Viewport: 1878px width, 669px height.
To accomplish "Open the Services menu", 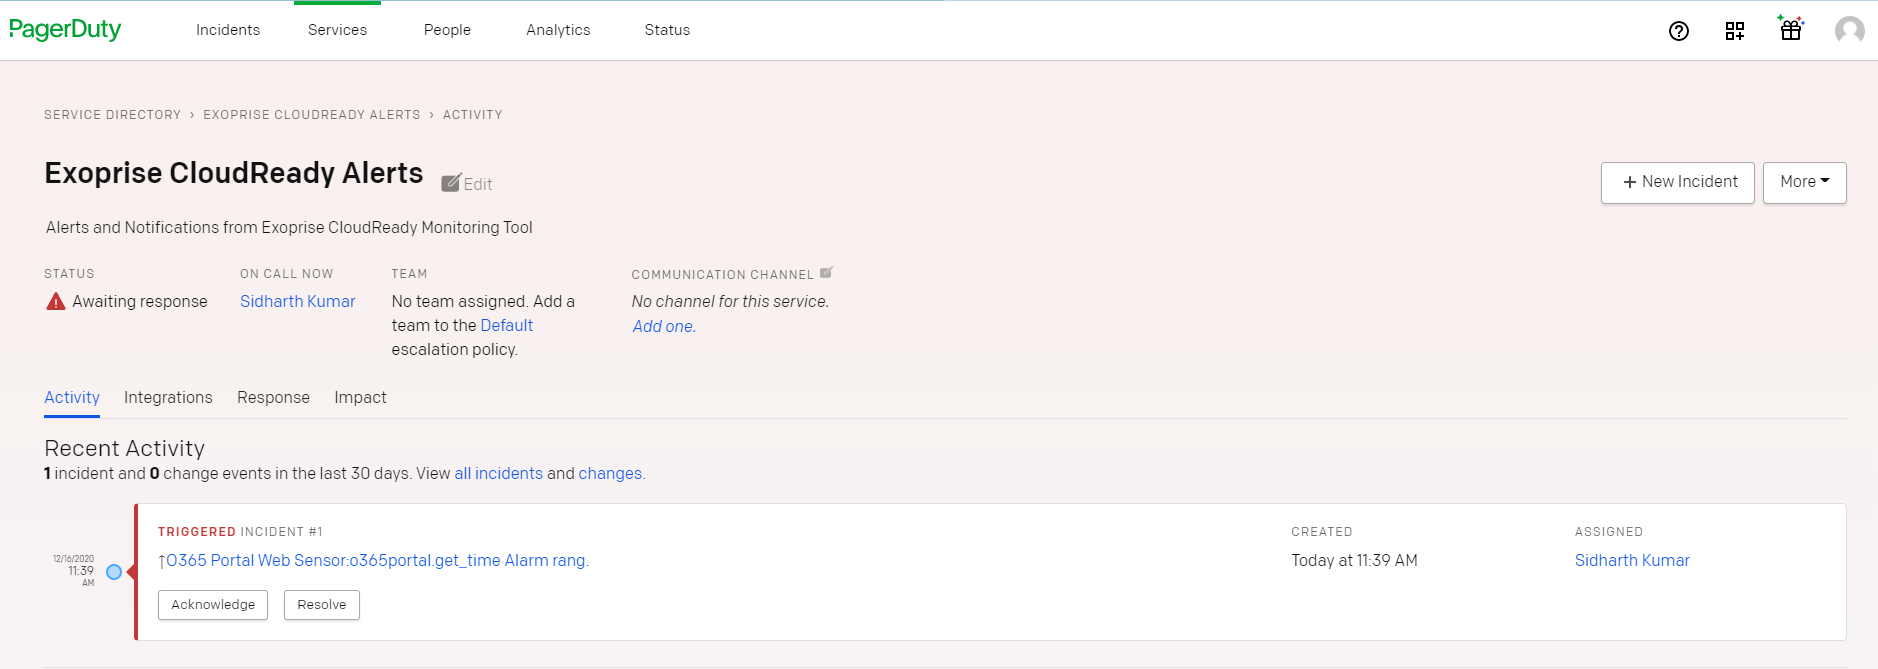I will [337, 30].
